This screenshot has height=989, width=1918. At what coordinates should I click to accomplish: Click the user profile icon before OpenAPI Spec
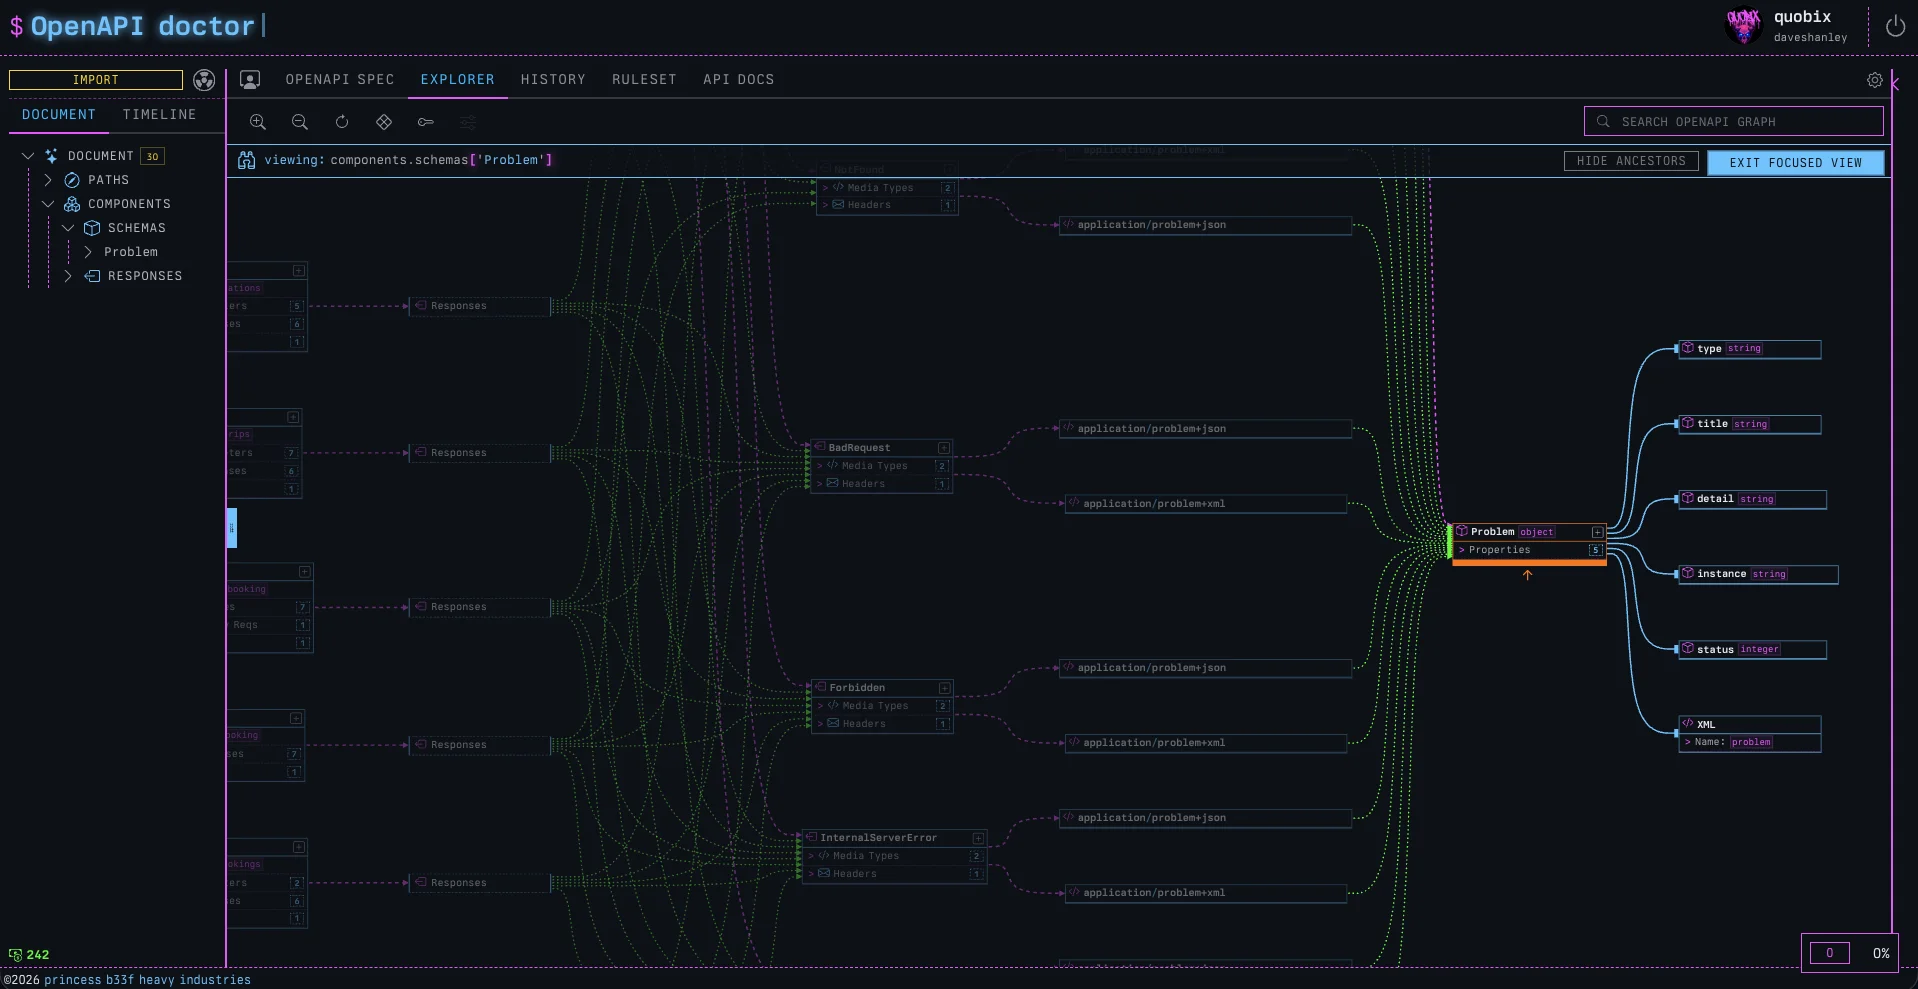point(250,80)
